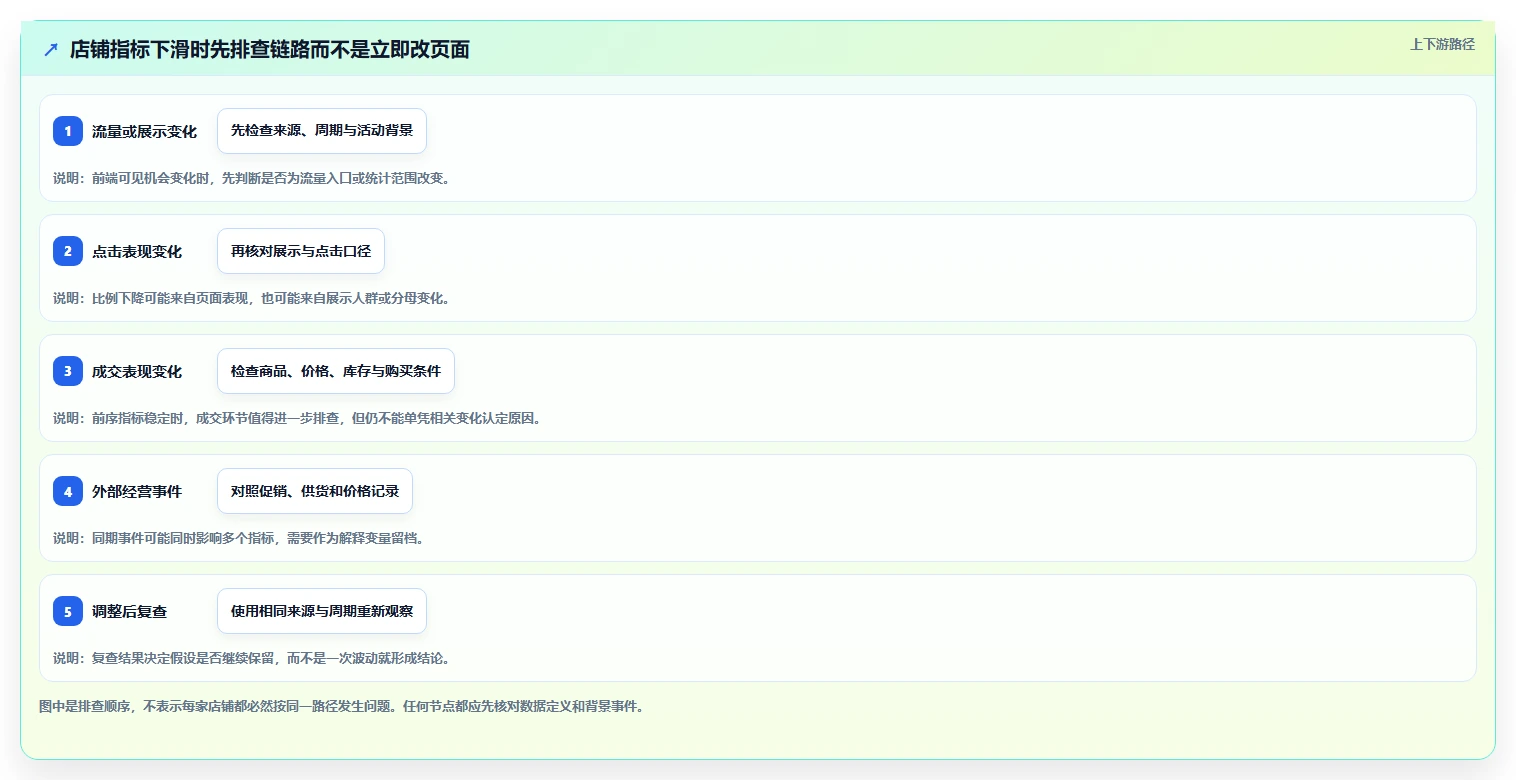Click the 使用相同来源与周期重新观察 pill
This screenshot has height=780, width=1516.
pyautogui.click(x=322, y=611)
